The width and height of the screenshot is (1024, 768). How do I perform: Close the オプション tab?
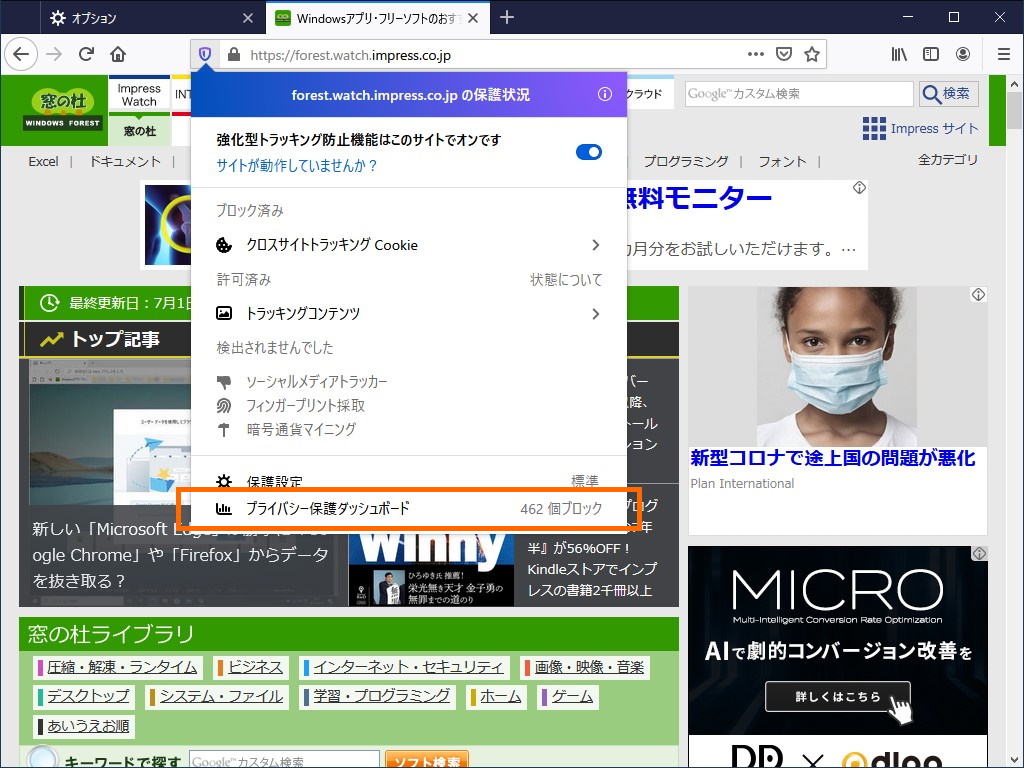[x=248, y=18]
